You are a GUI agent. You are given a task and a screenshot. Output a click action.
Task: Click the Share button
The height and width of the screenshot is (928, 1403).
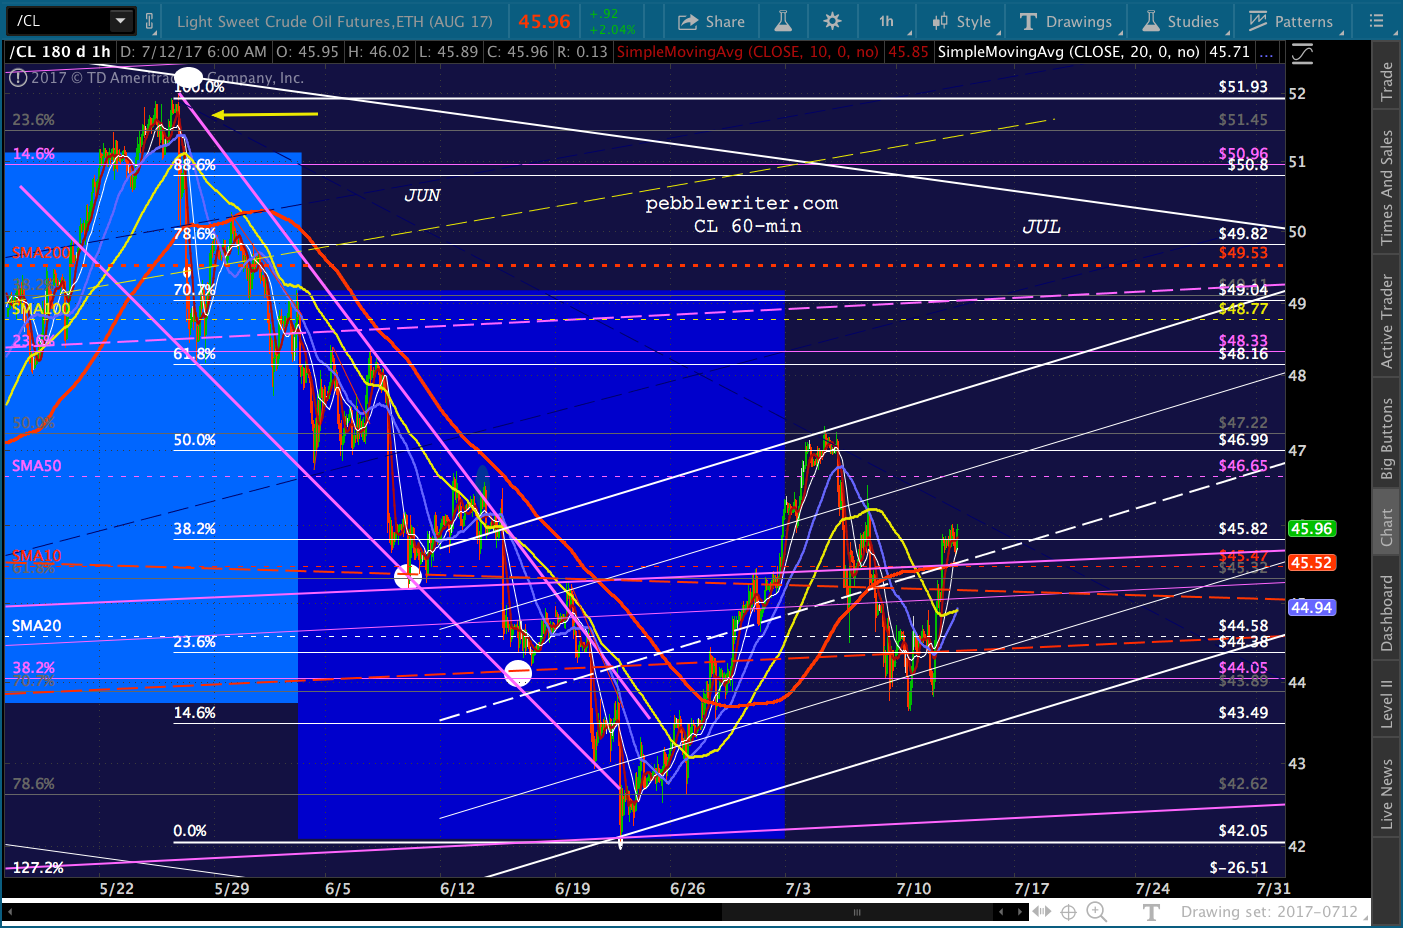pyautogui.click(x=711, y=21)
